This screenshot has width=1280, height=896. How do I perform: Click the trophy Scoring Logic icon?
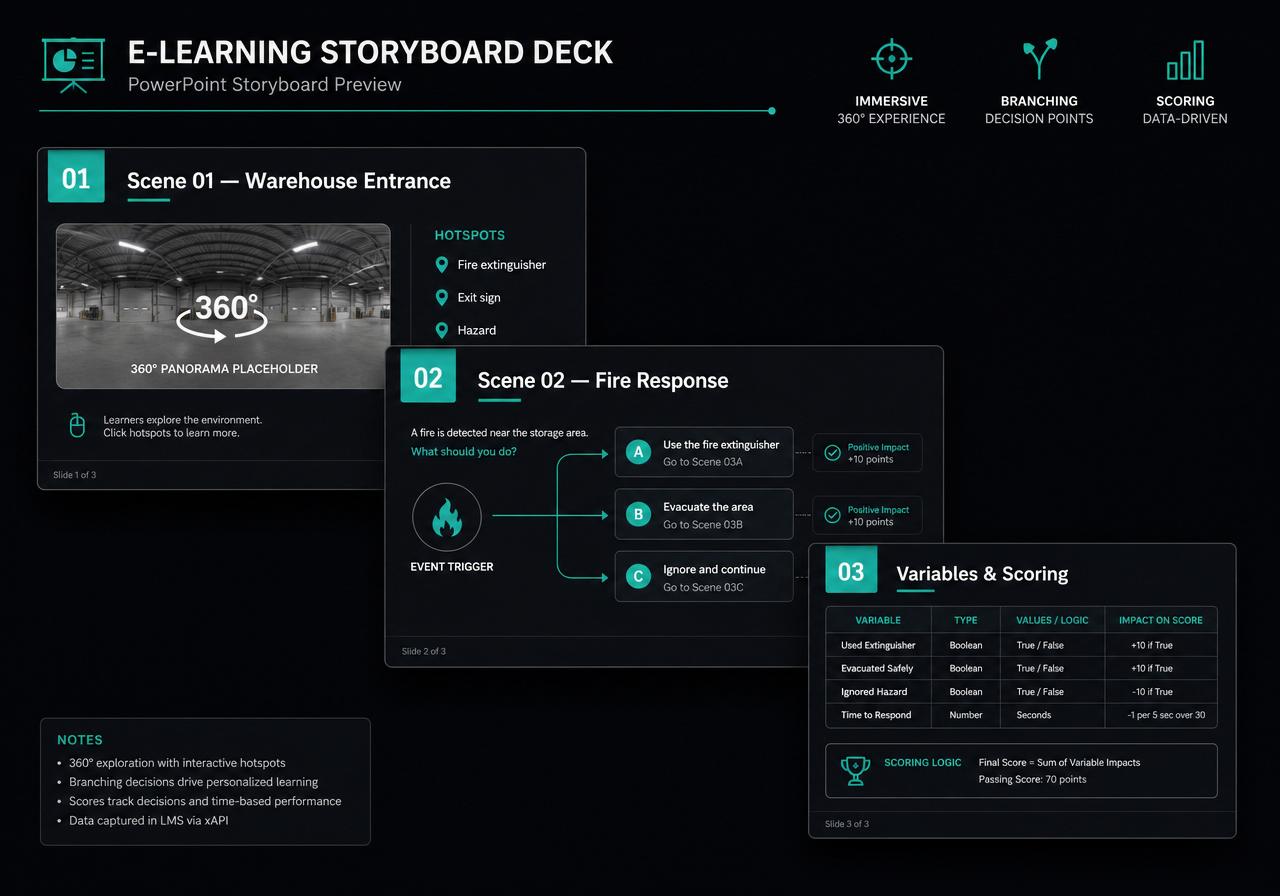(x=855, y=770)
